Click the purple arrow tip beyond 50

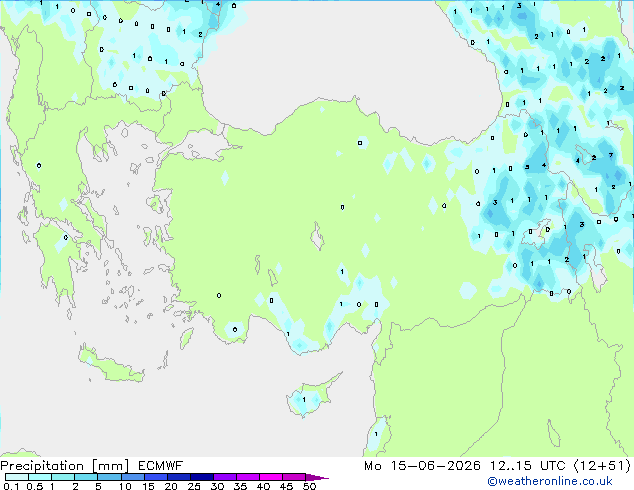point(317,477)
